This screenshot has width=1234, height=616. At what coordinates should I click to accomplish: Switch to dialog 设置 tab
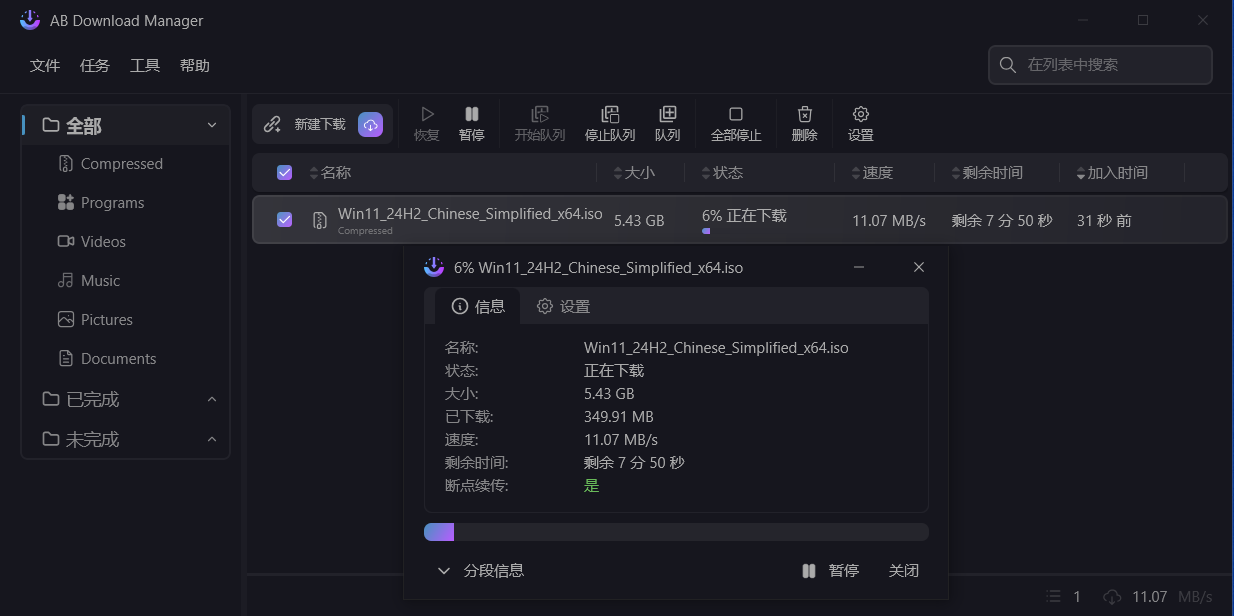point(563,306)
